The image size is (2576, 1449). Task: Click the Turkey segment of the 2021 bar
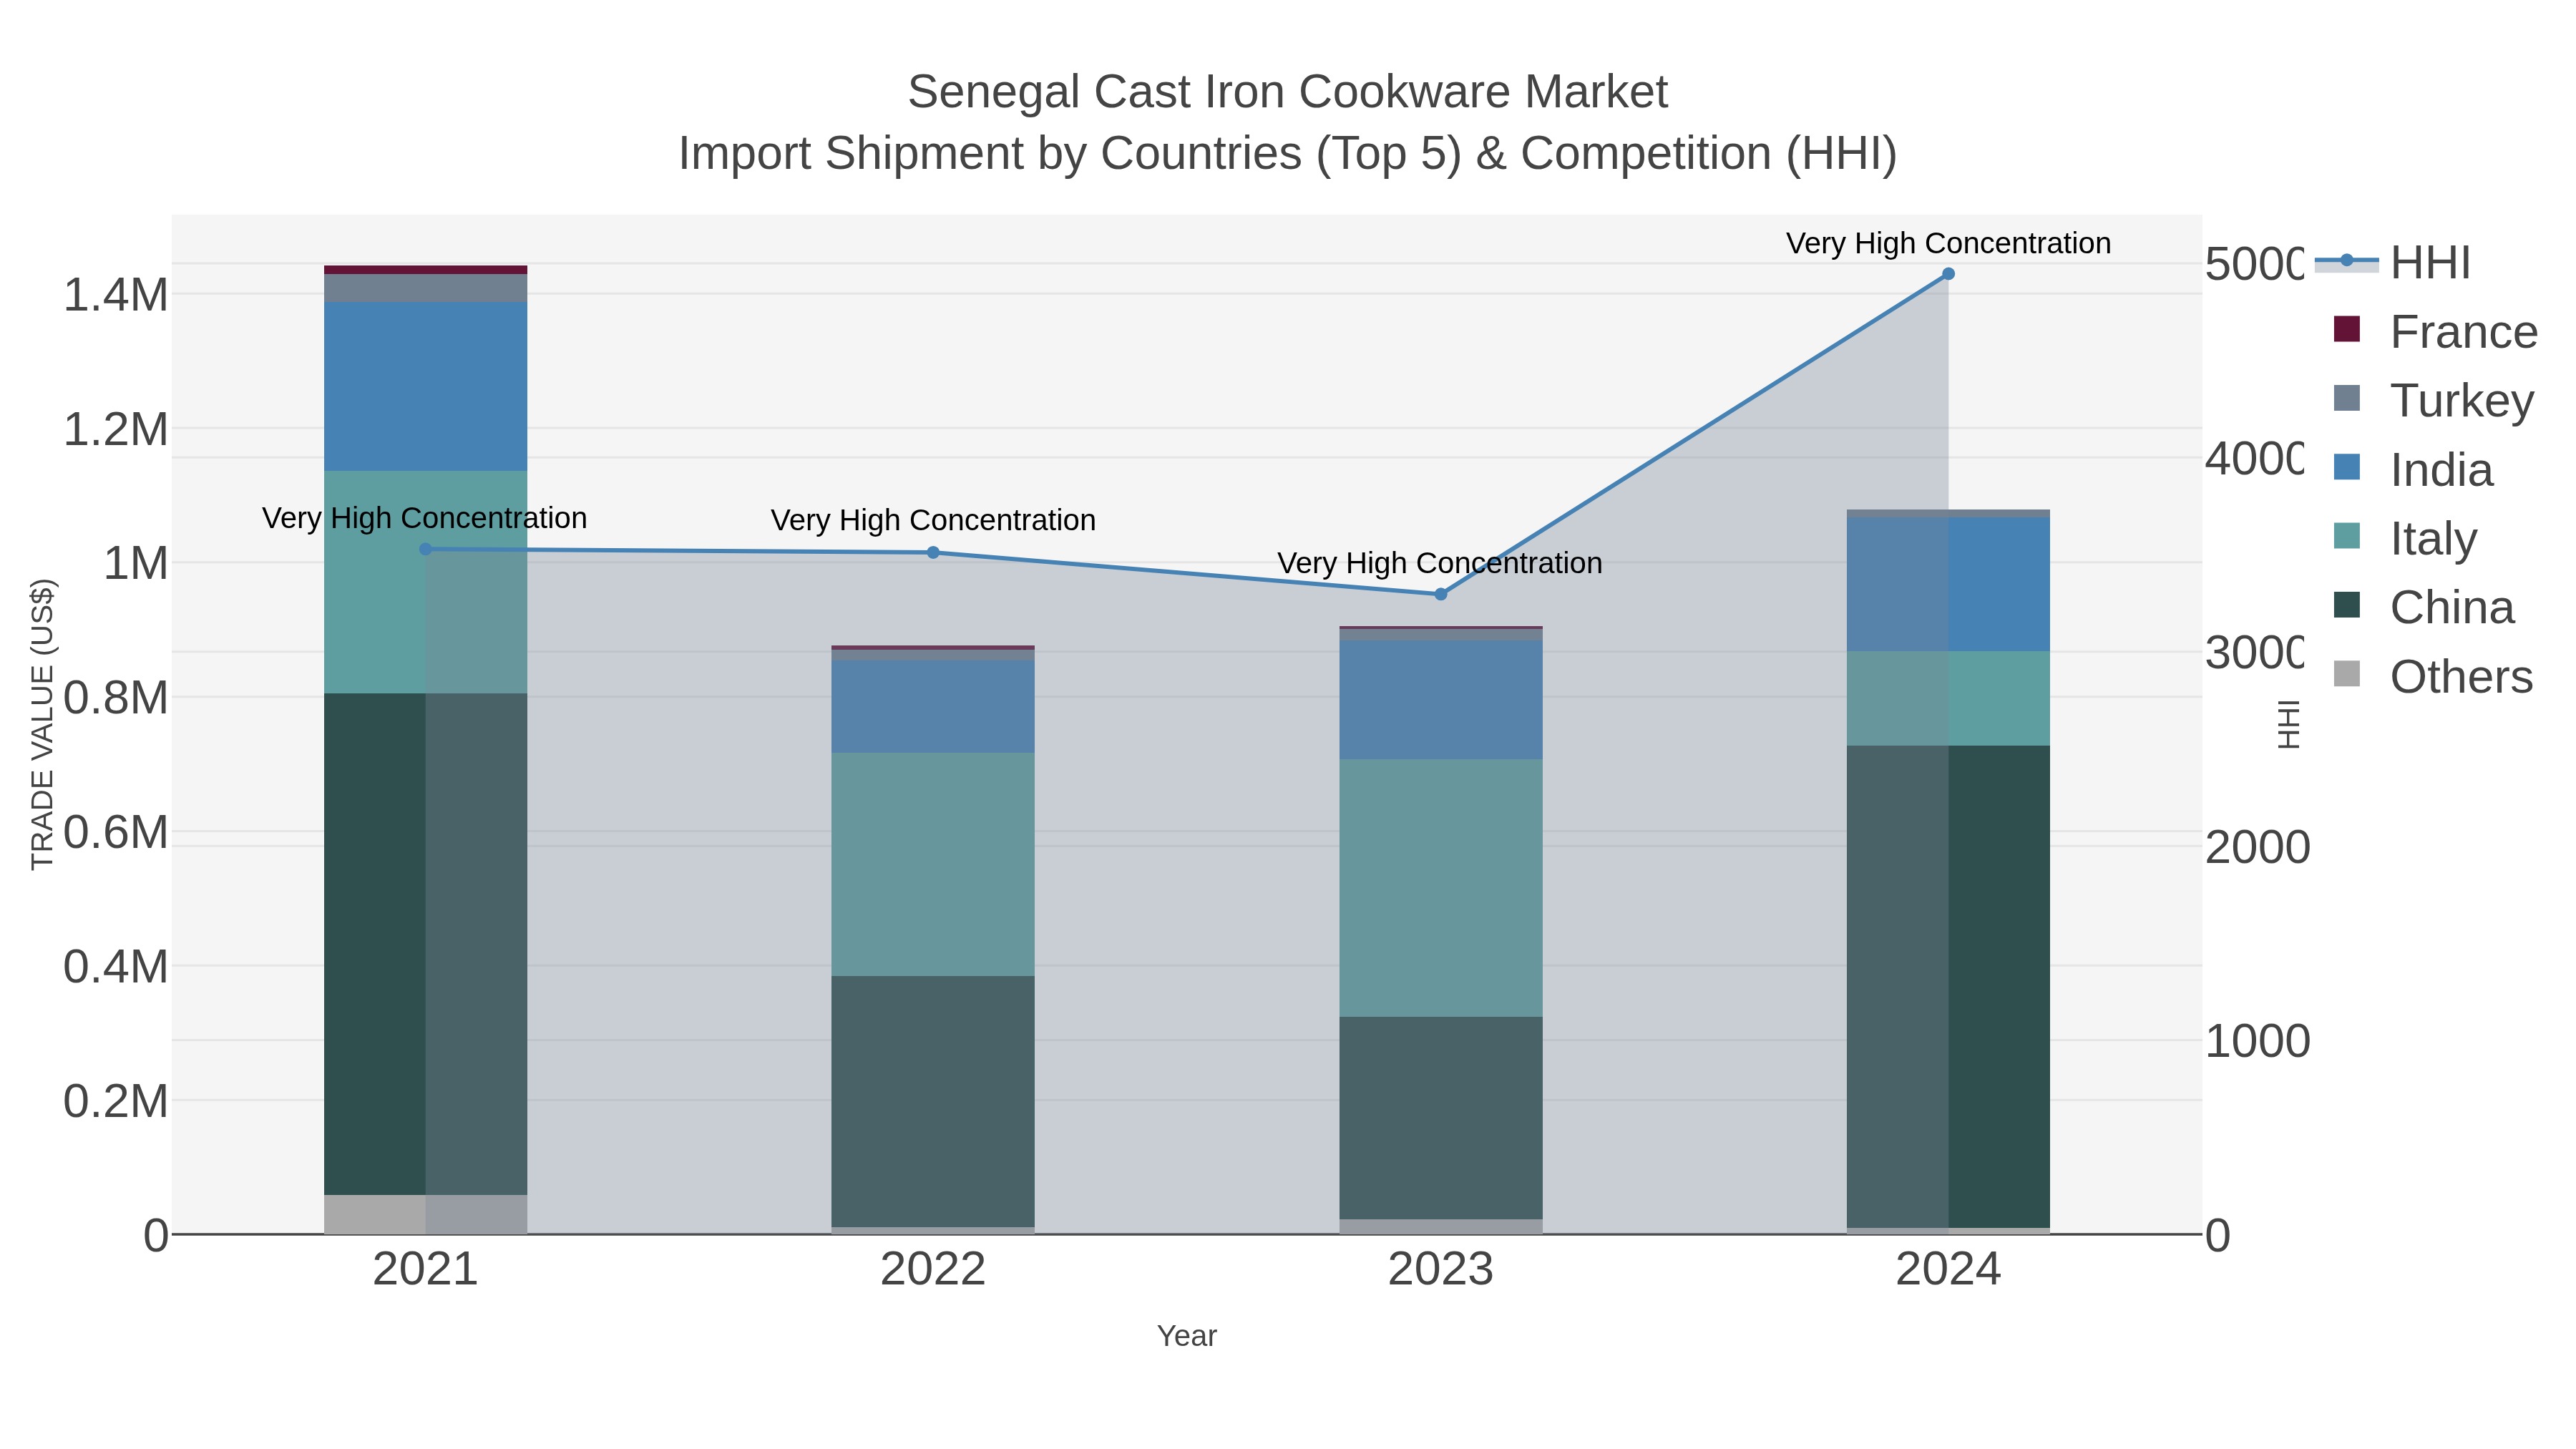tap(425, 288)
